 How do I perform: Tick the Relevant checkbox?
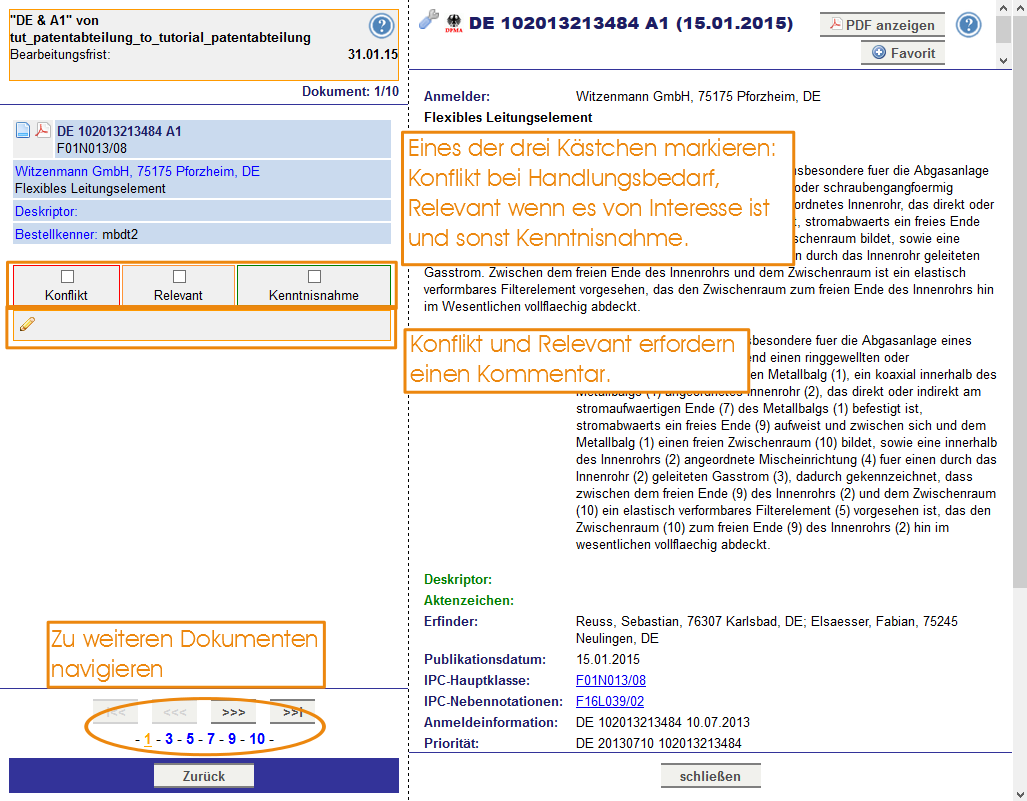179,276
